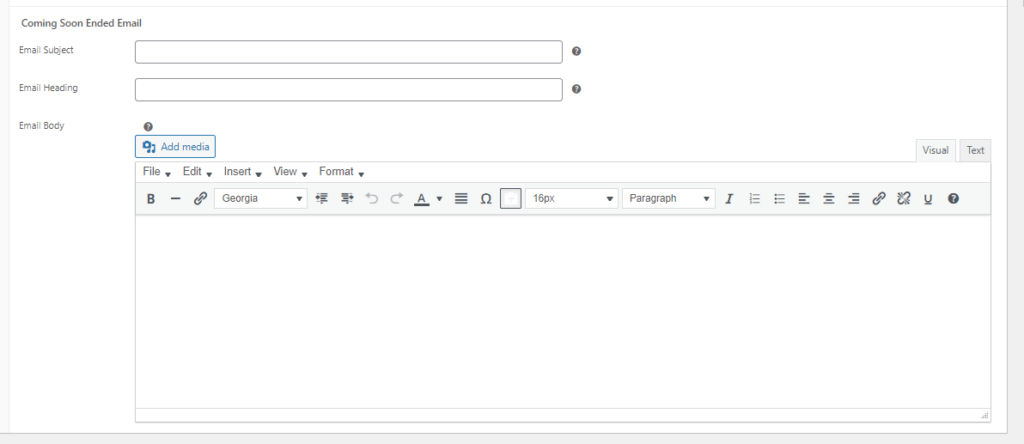
Task: Open the Georgia font family dropdown
Action: [261, 198]
